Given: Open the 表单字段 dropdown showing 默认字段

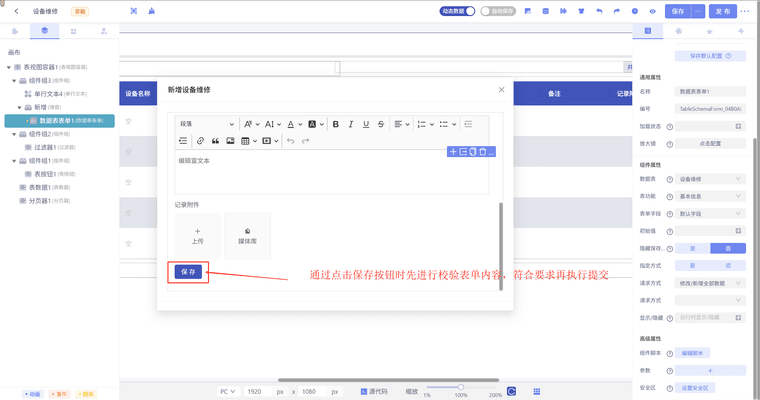Looking at the screenshot, I should tap(710, 214).
